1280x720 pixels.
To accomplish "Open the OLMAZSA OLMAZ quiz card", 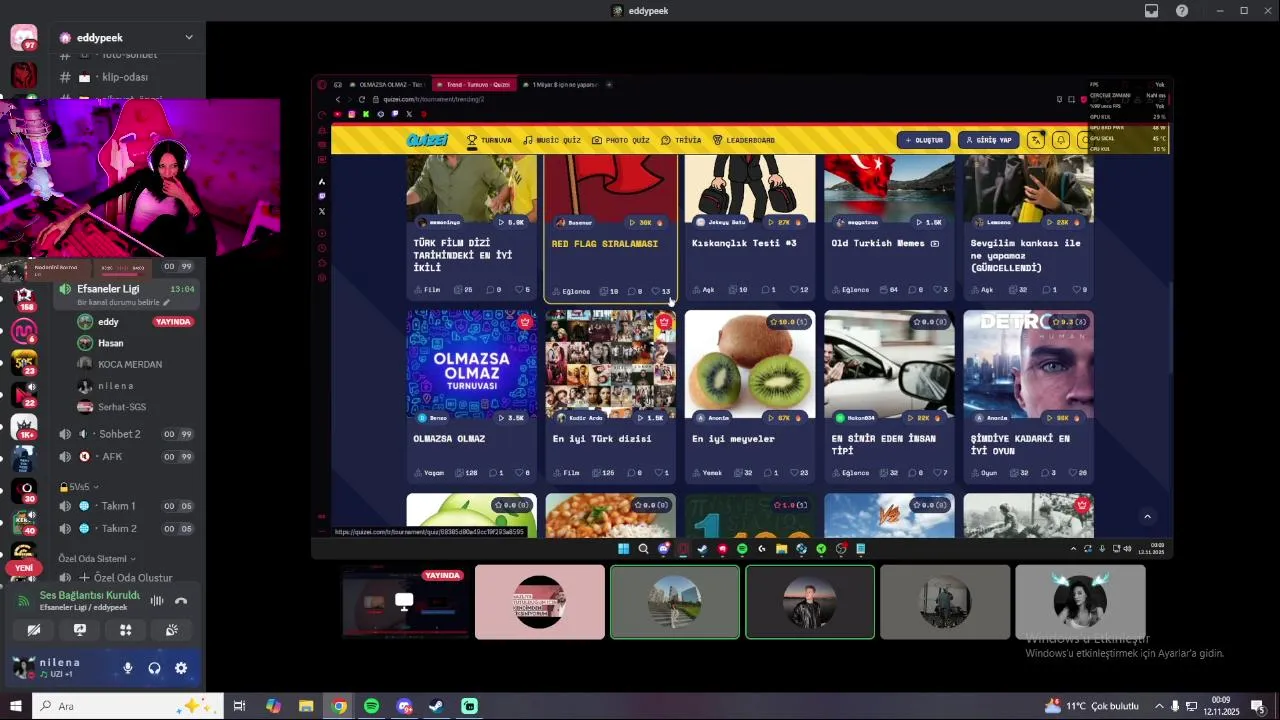I will click(x=471, y=396).
